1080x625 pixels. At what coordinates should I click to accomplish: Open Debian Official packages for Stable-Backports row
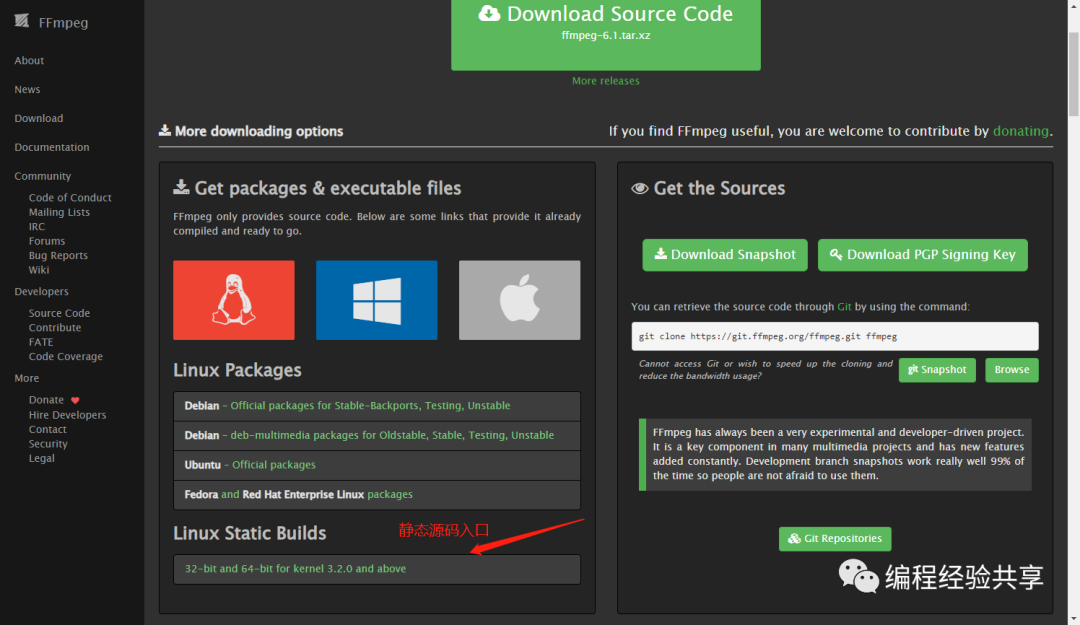(377, 406)
